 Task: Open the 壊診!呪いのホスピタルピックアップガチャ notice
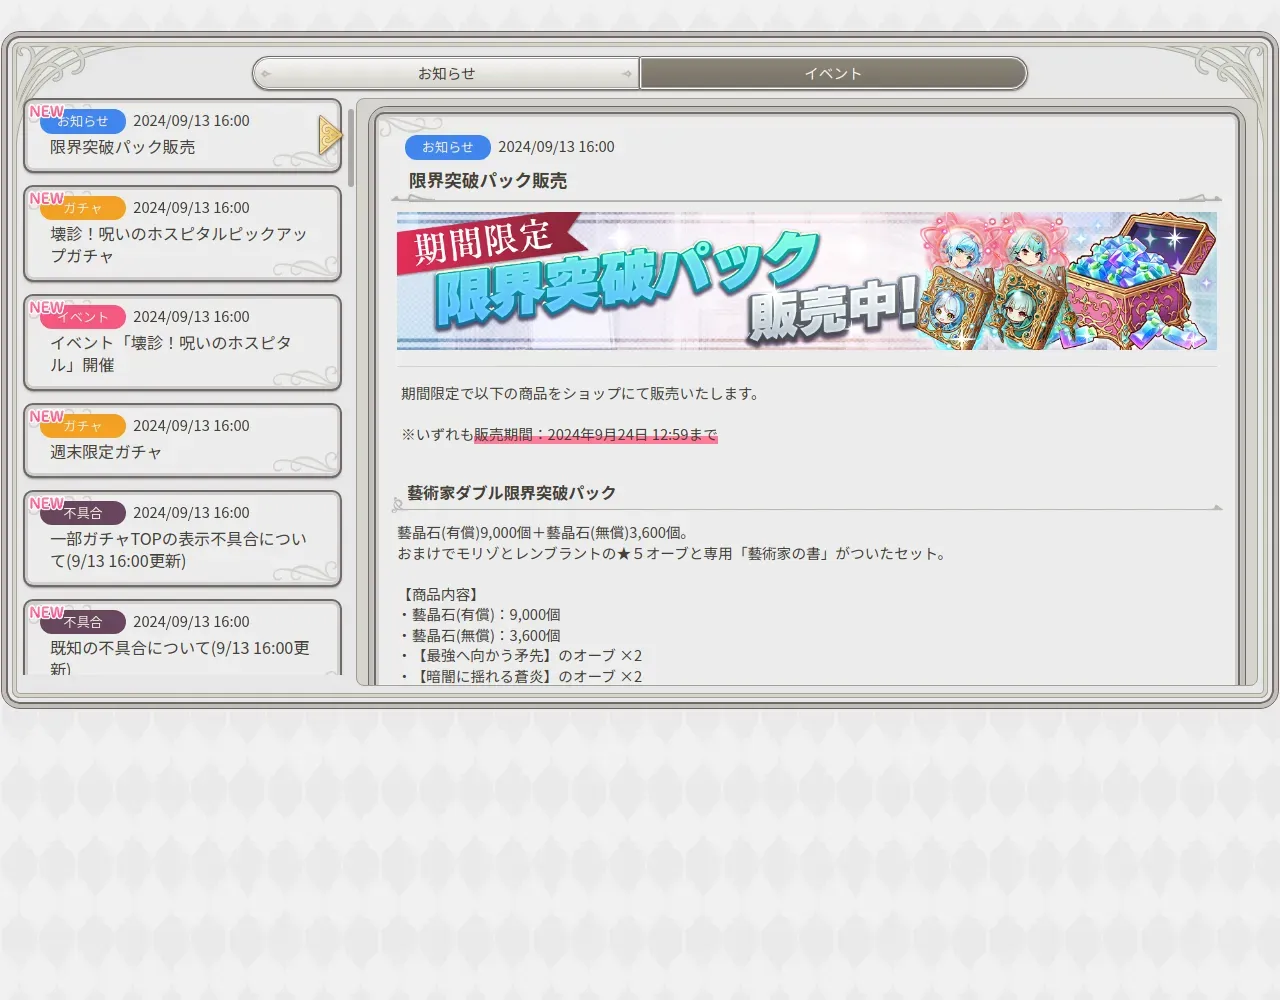182,233
